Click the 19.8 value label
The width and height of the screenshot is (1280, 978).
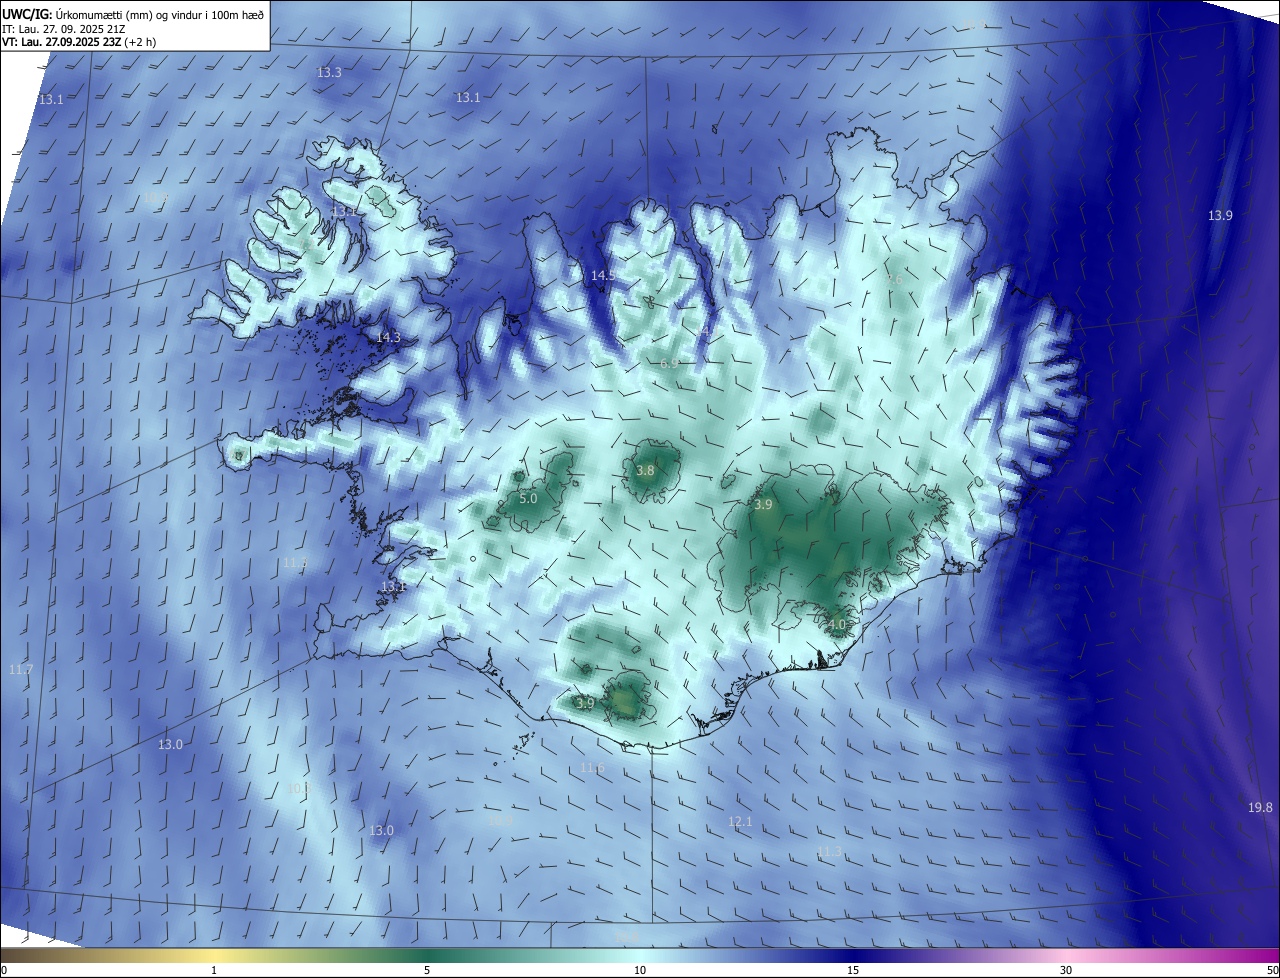1260,808
